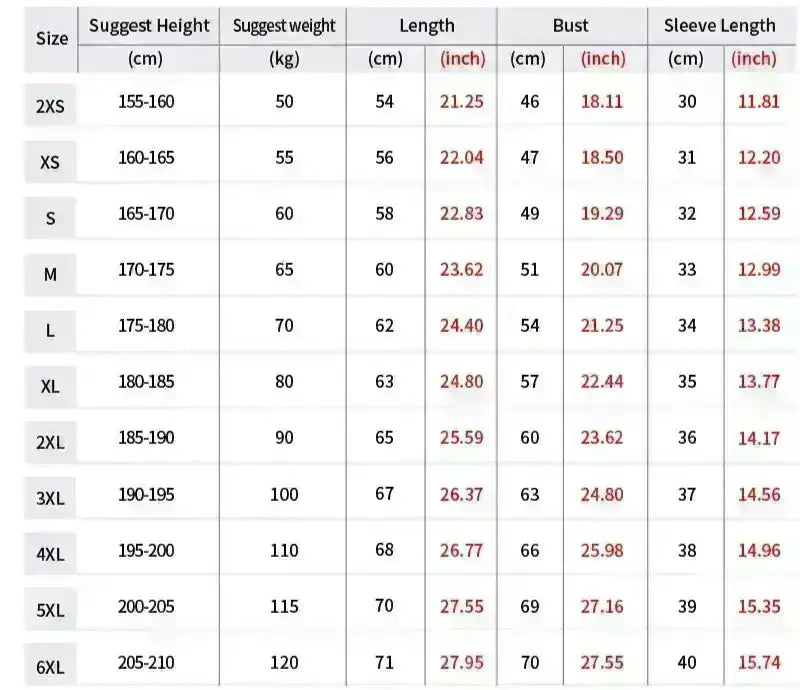
Task: Click the 205-210 height cell
Action: pyautogui.click(x=146, y=662)
